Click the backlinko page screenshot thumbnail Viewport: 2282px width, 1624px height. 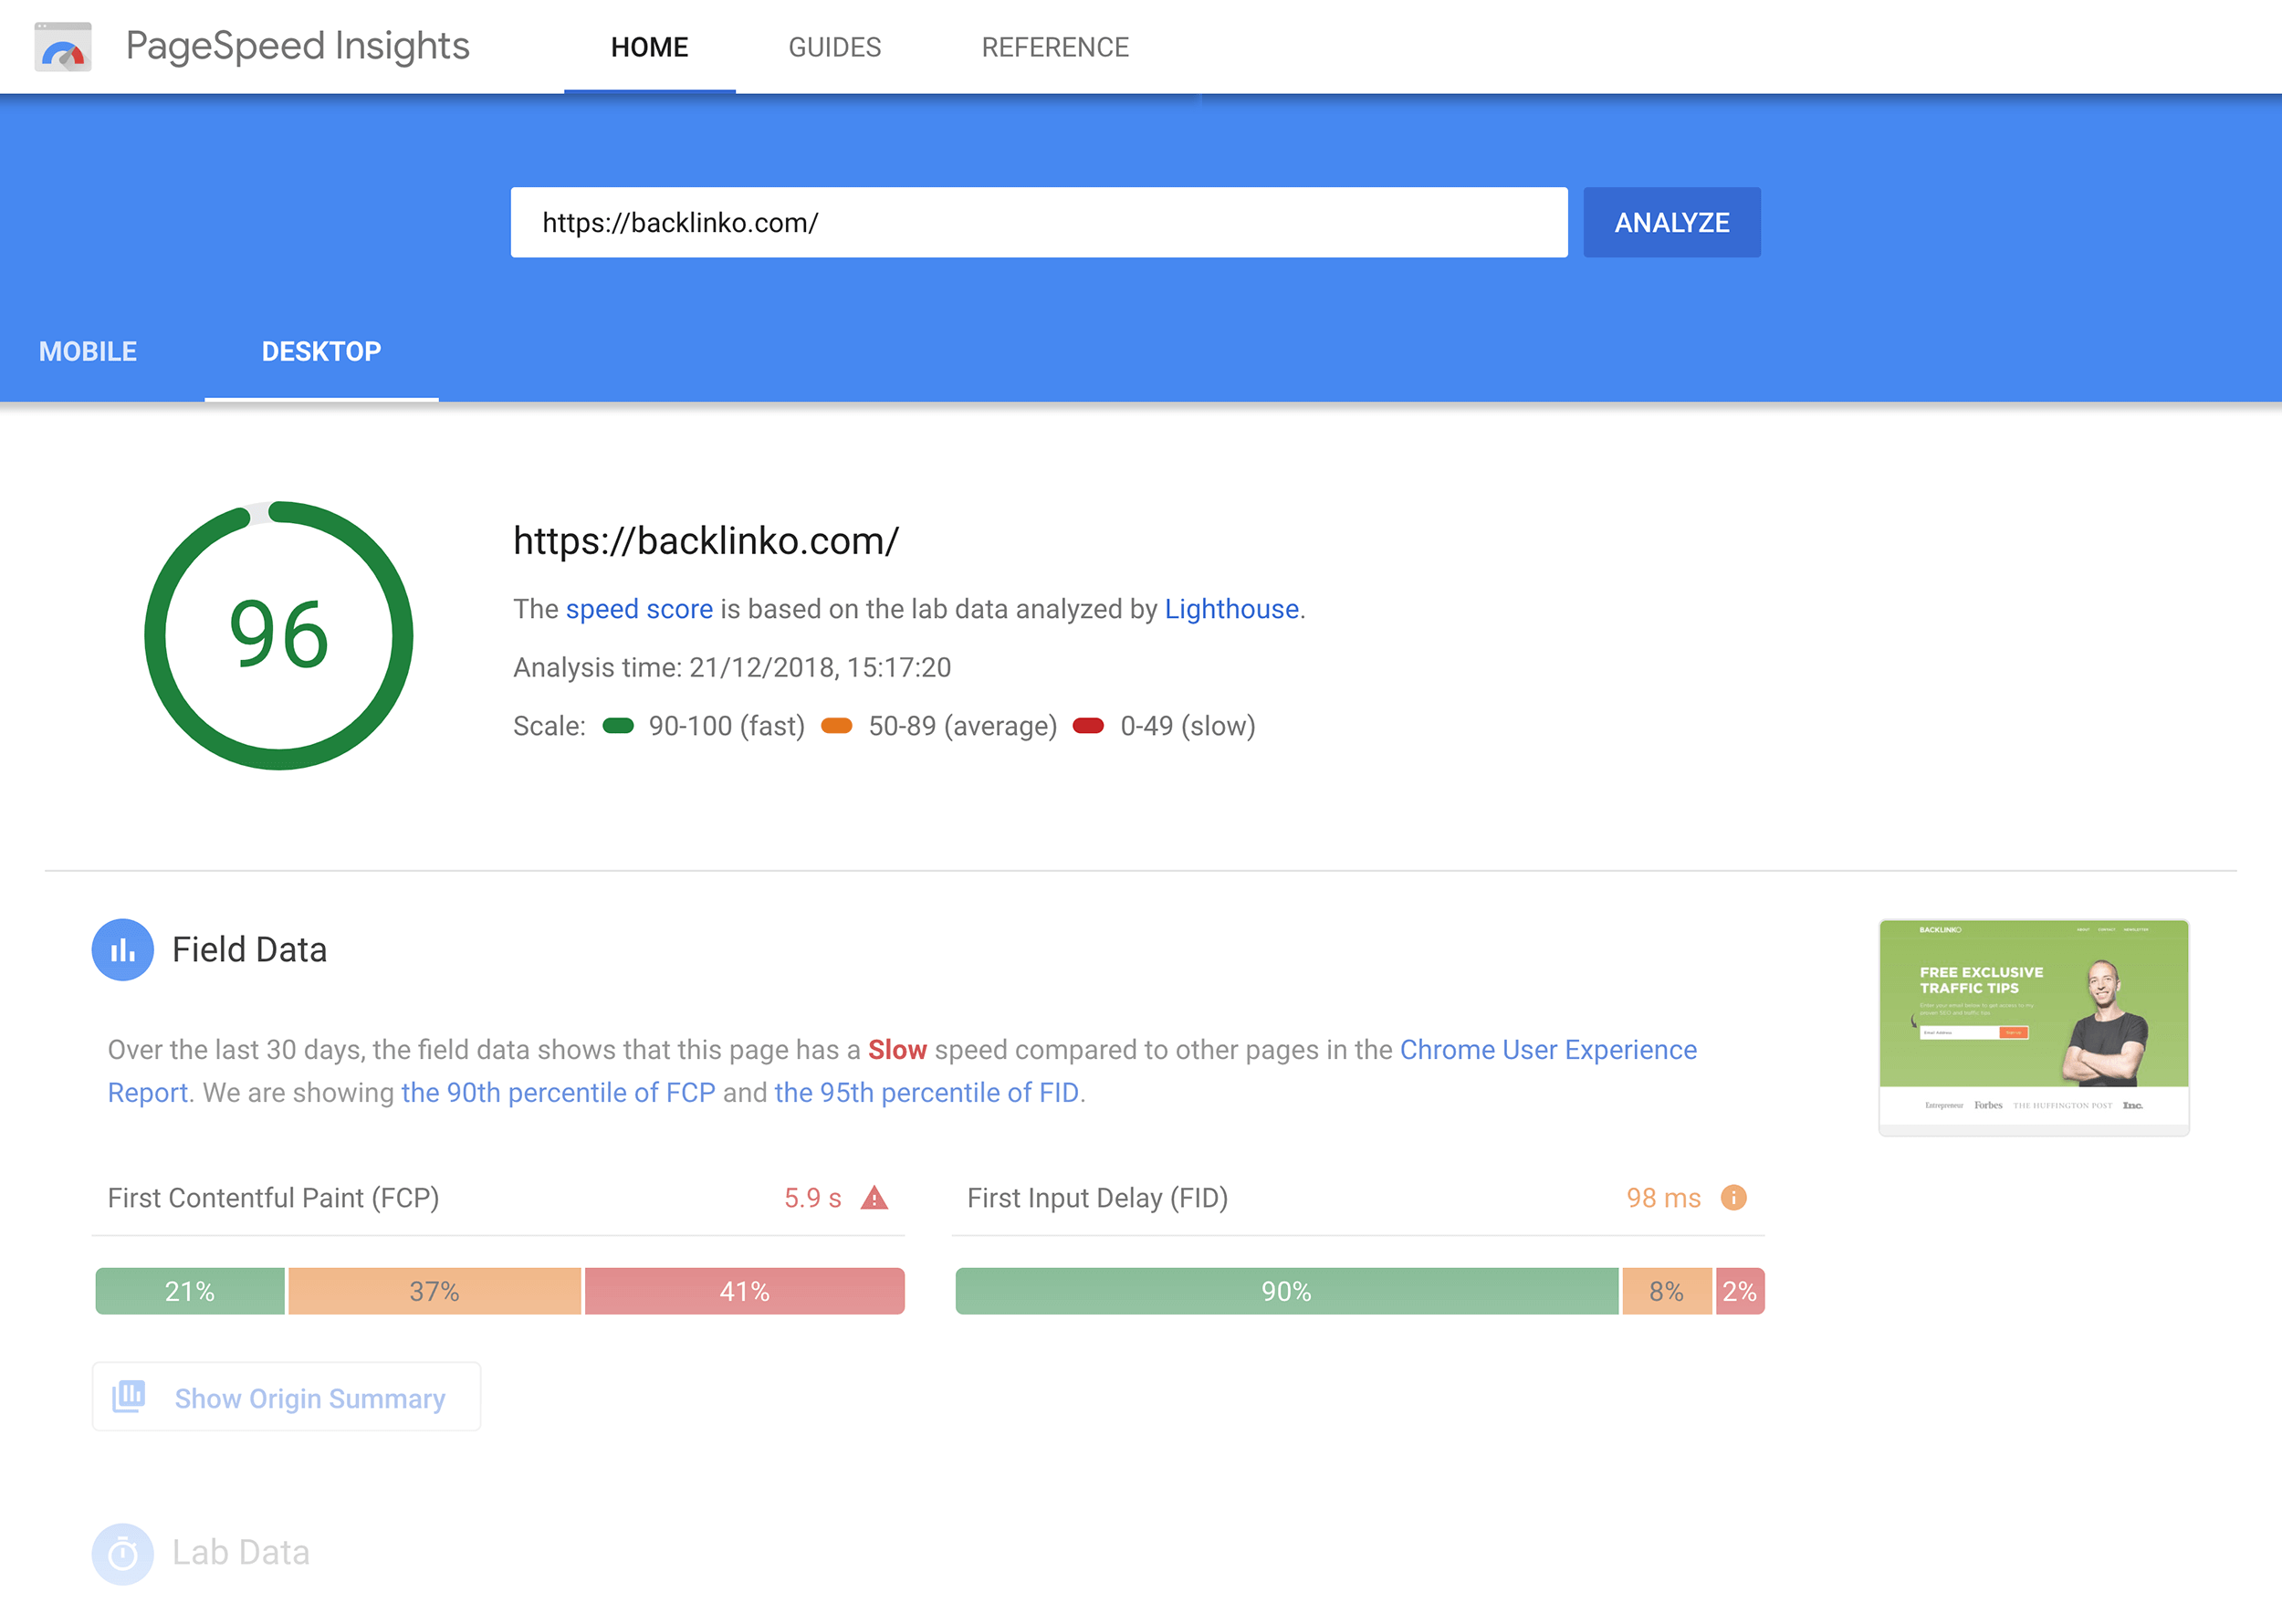(x=2034, y=1027)
